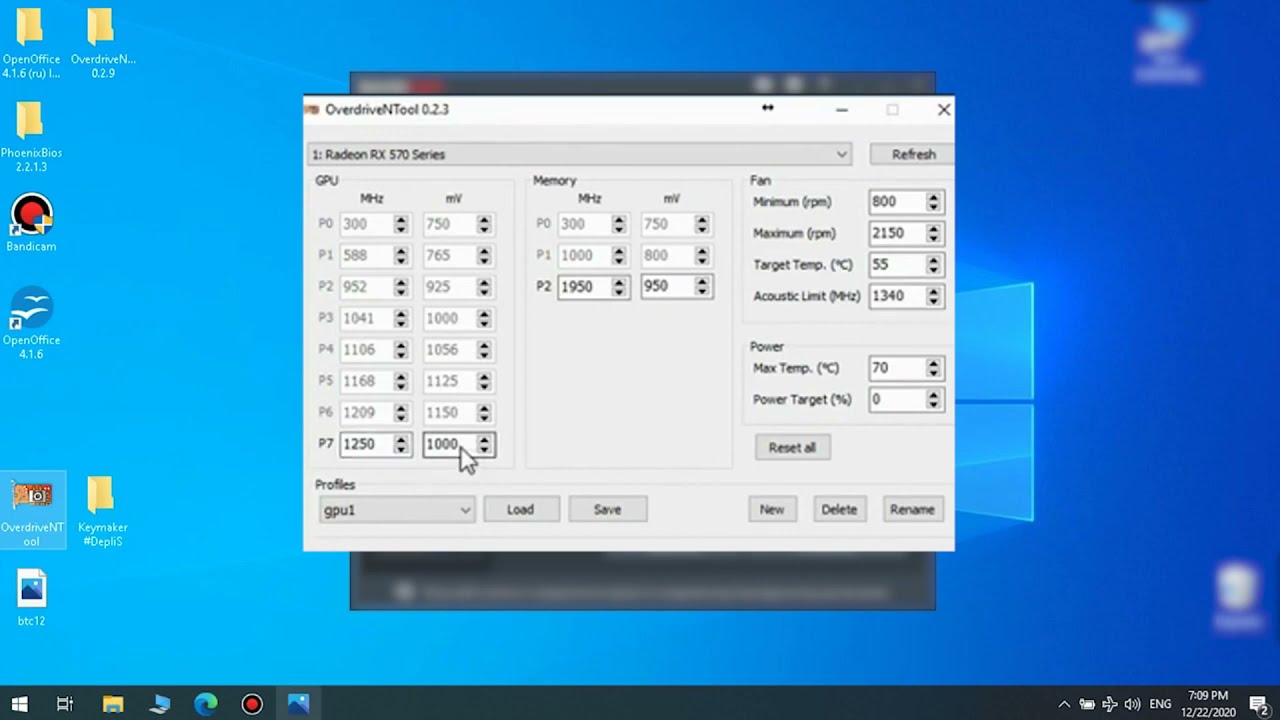Click the GPU P6 label
Screen dimensions: 1280x720
tap(325, 412)
